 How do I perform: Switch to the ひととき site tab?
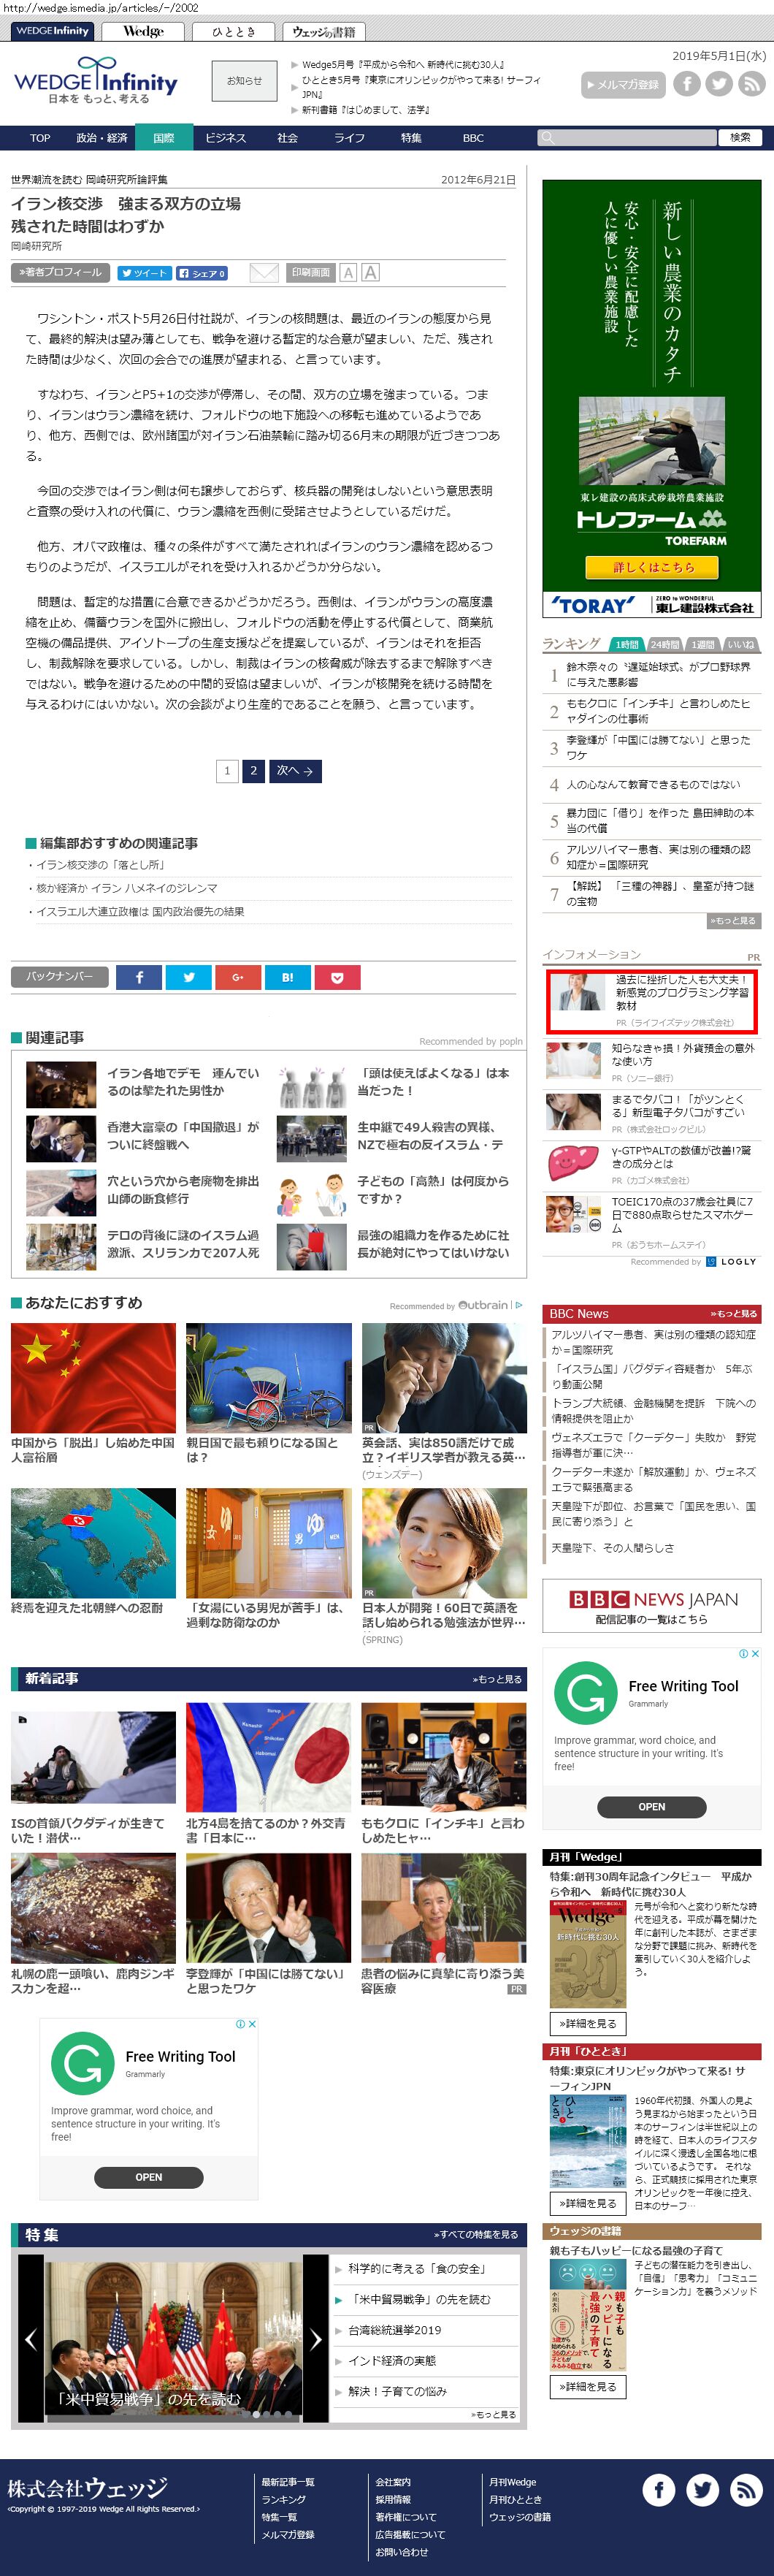click(233, 32)
